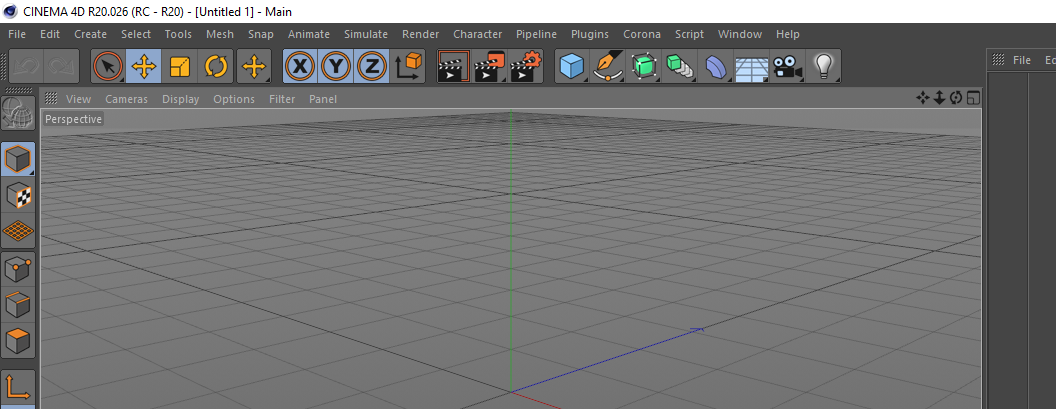Click the Floor environment icon
The width and height of the screenshot is (1056, 409).
(x=752, y=66)
